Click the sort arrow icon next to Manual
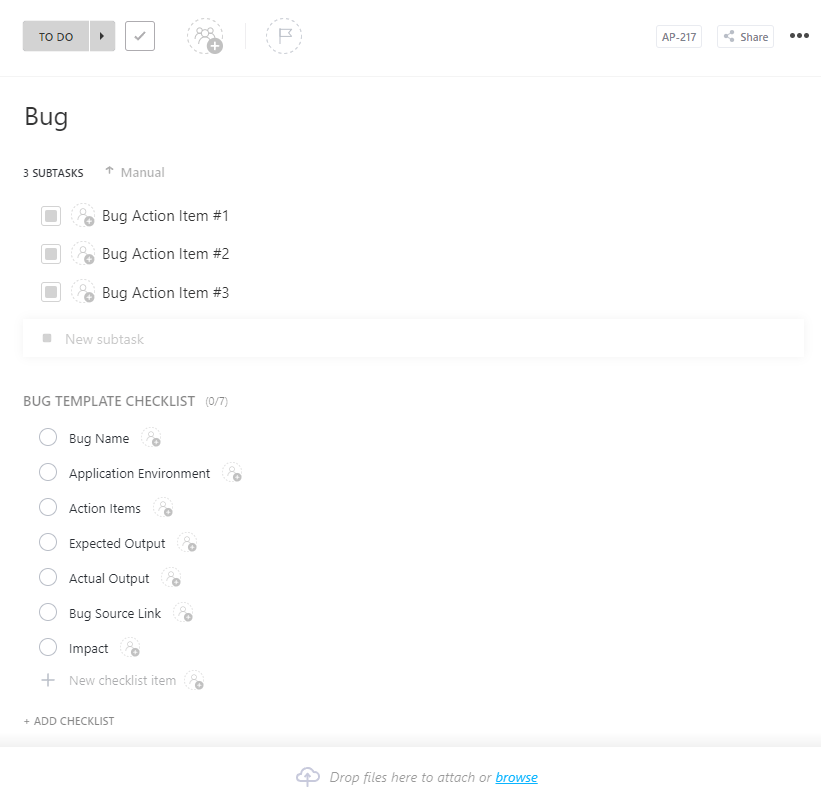Image resolution: width=821 pixels, height=797 pixels. tap(109, 171)
